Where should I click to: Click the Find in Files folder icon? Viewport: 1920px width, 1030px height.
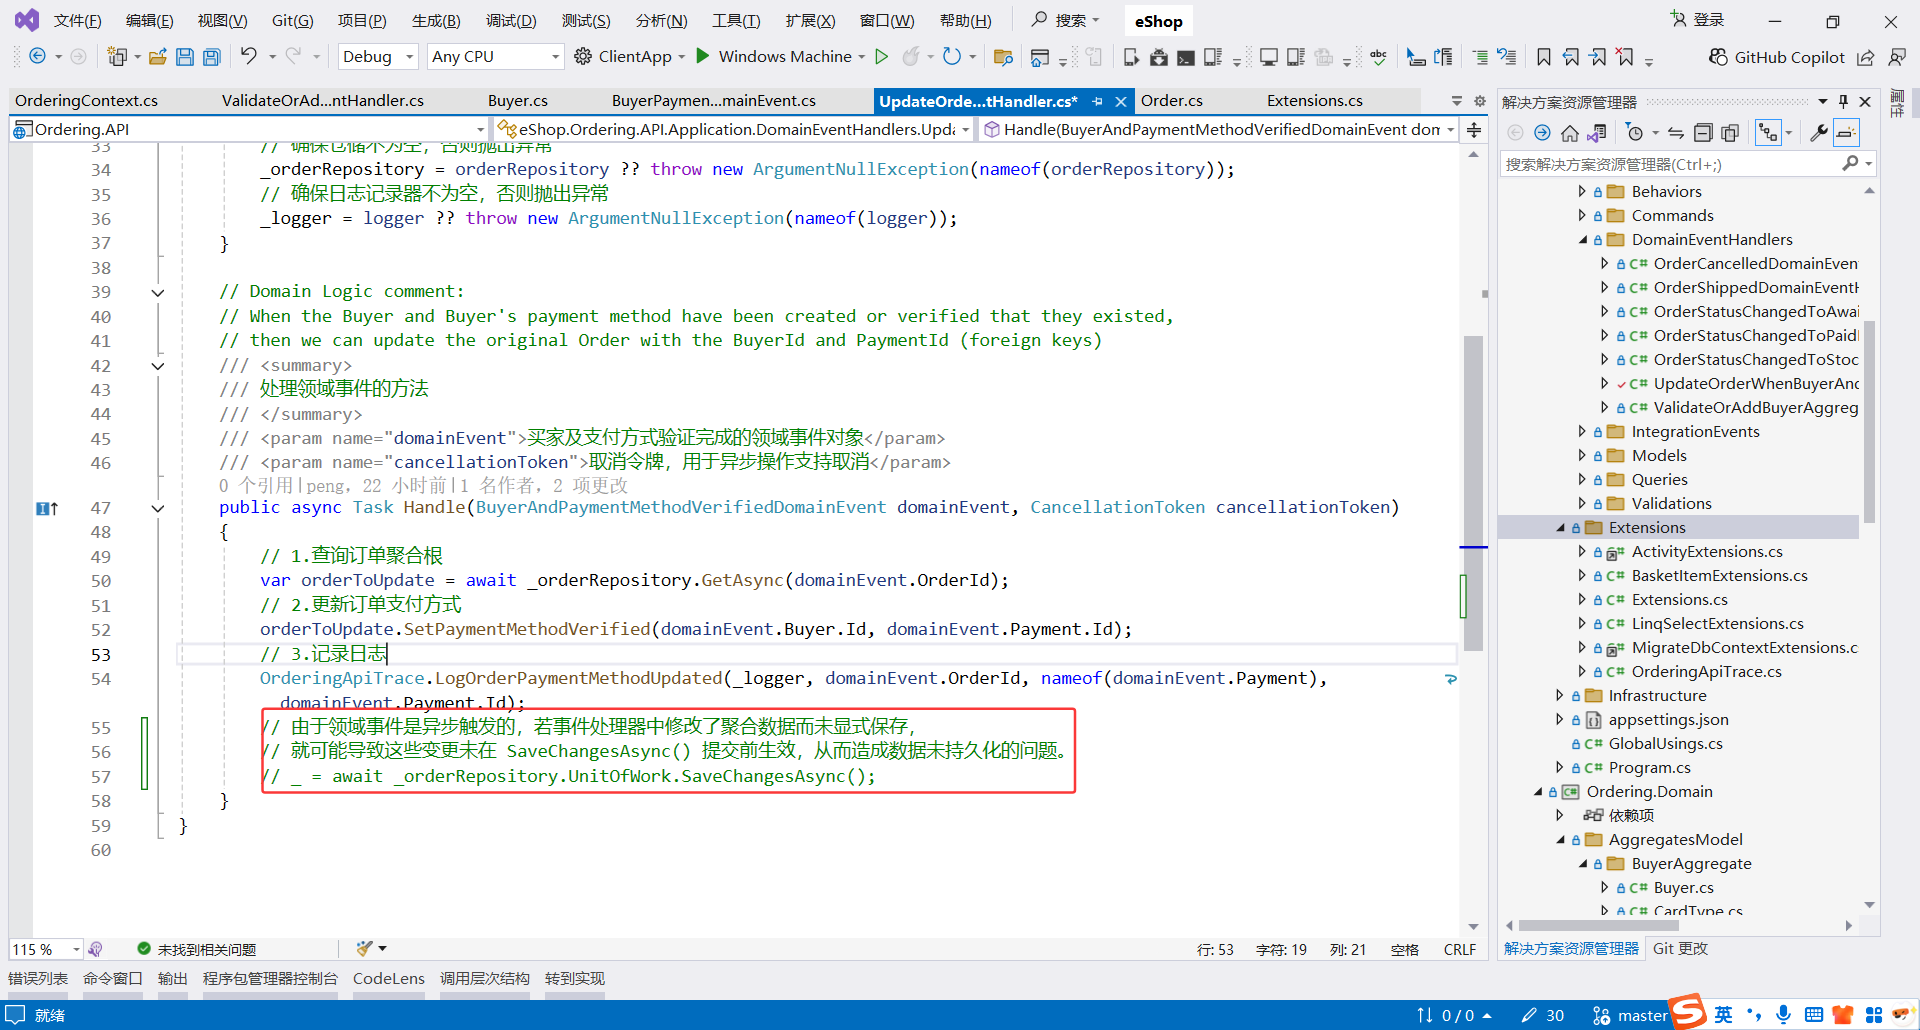click(1003, 57)
